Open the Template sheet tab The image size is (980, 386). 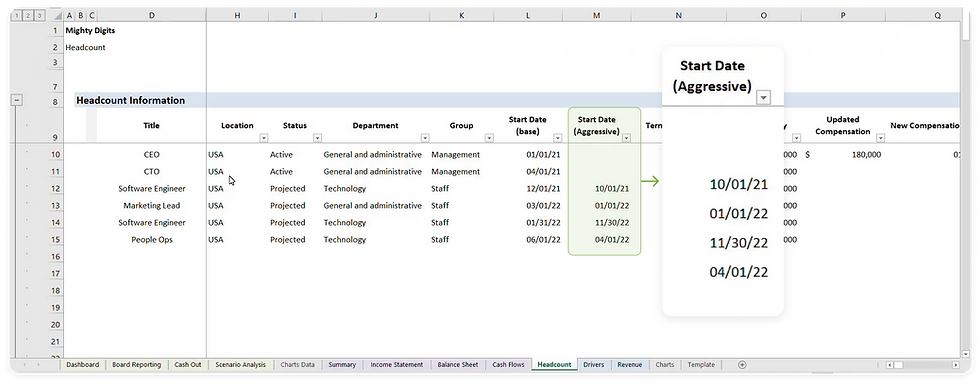[x=701, y=365]
